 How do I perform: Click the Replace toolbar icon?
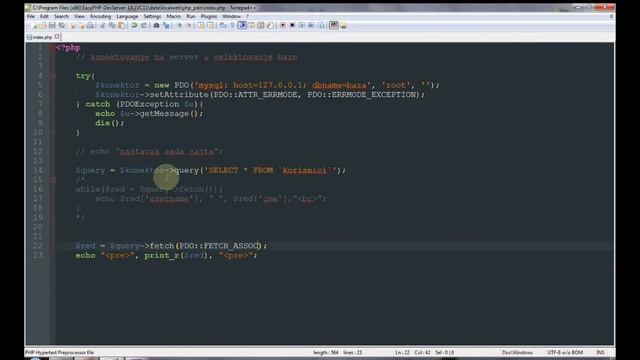click(x=166, y=25)
